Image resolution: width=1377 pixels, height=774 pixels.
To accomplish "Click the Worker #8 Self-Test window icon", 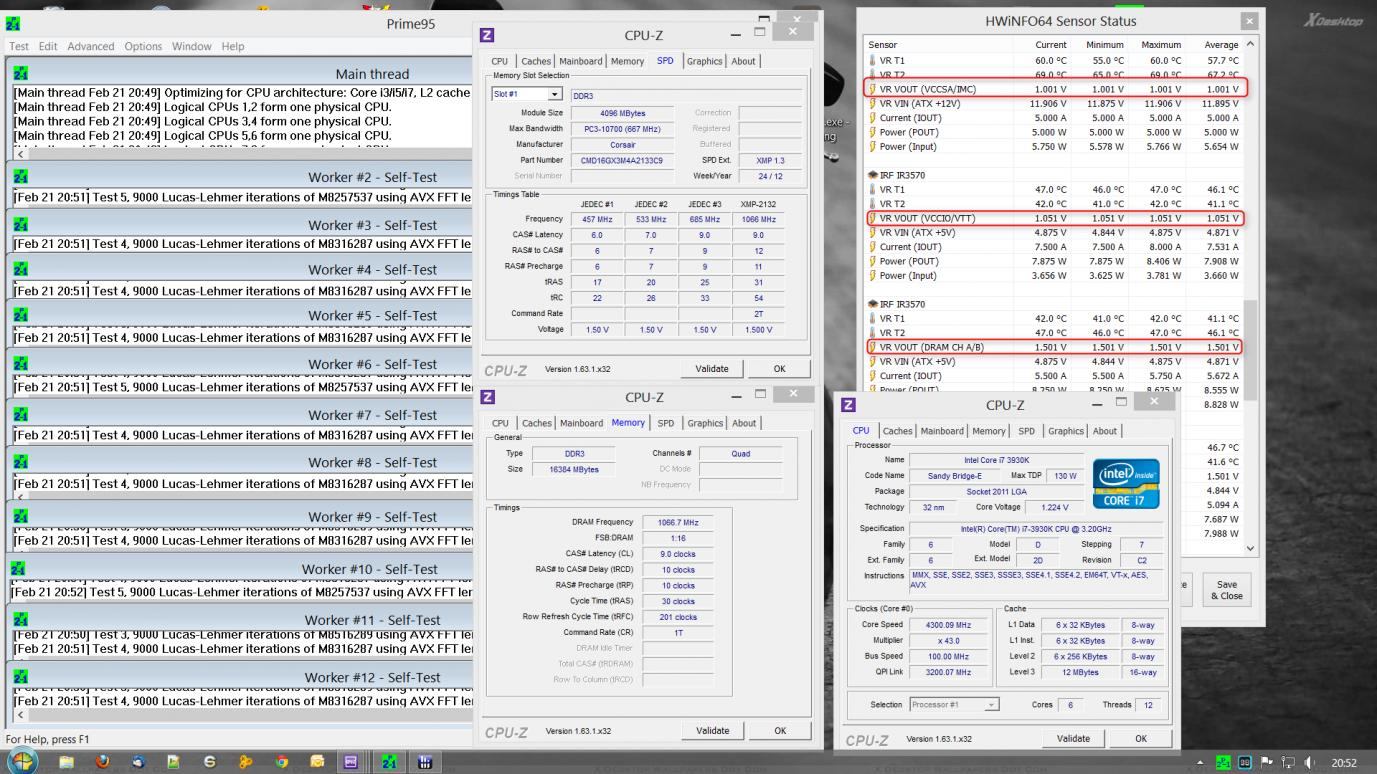I will (21, 462).
